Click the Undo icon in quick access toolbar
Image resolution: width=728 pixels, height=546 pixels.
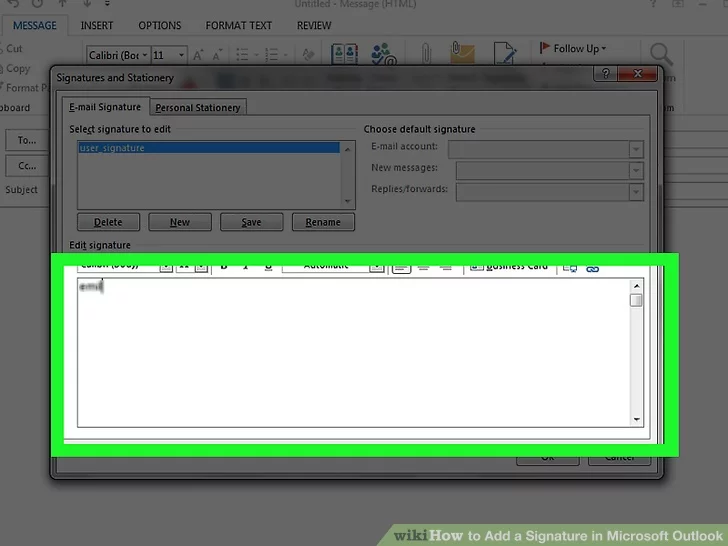(13, 4)
